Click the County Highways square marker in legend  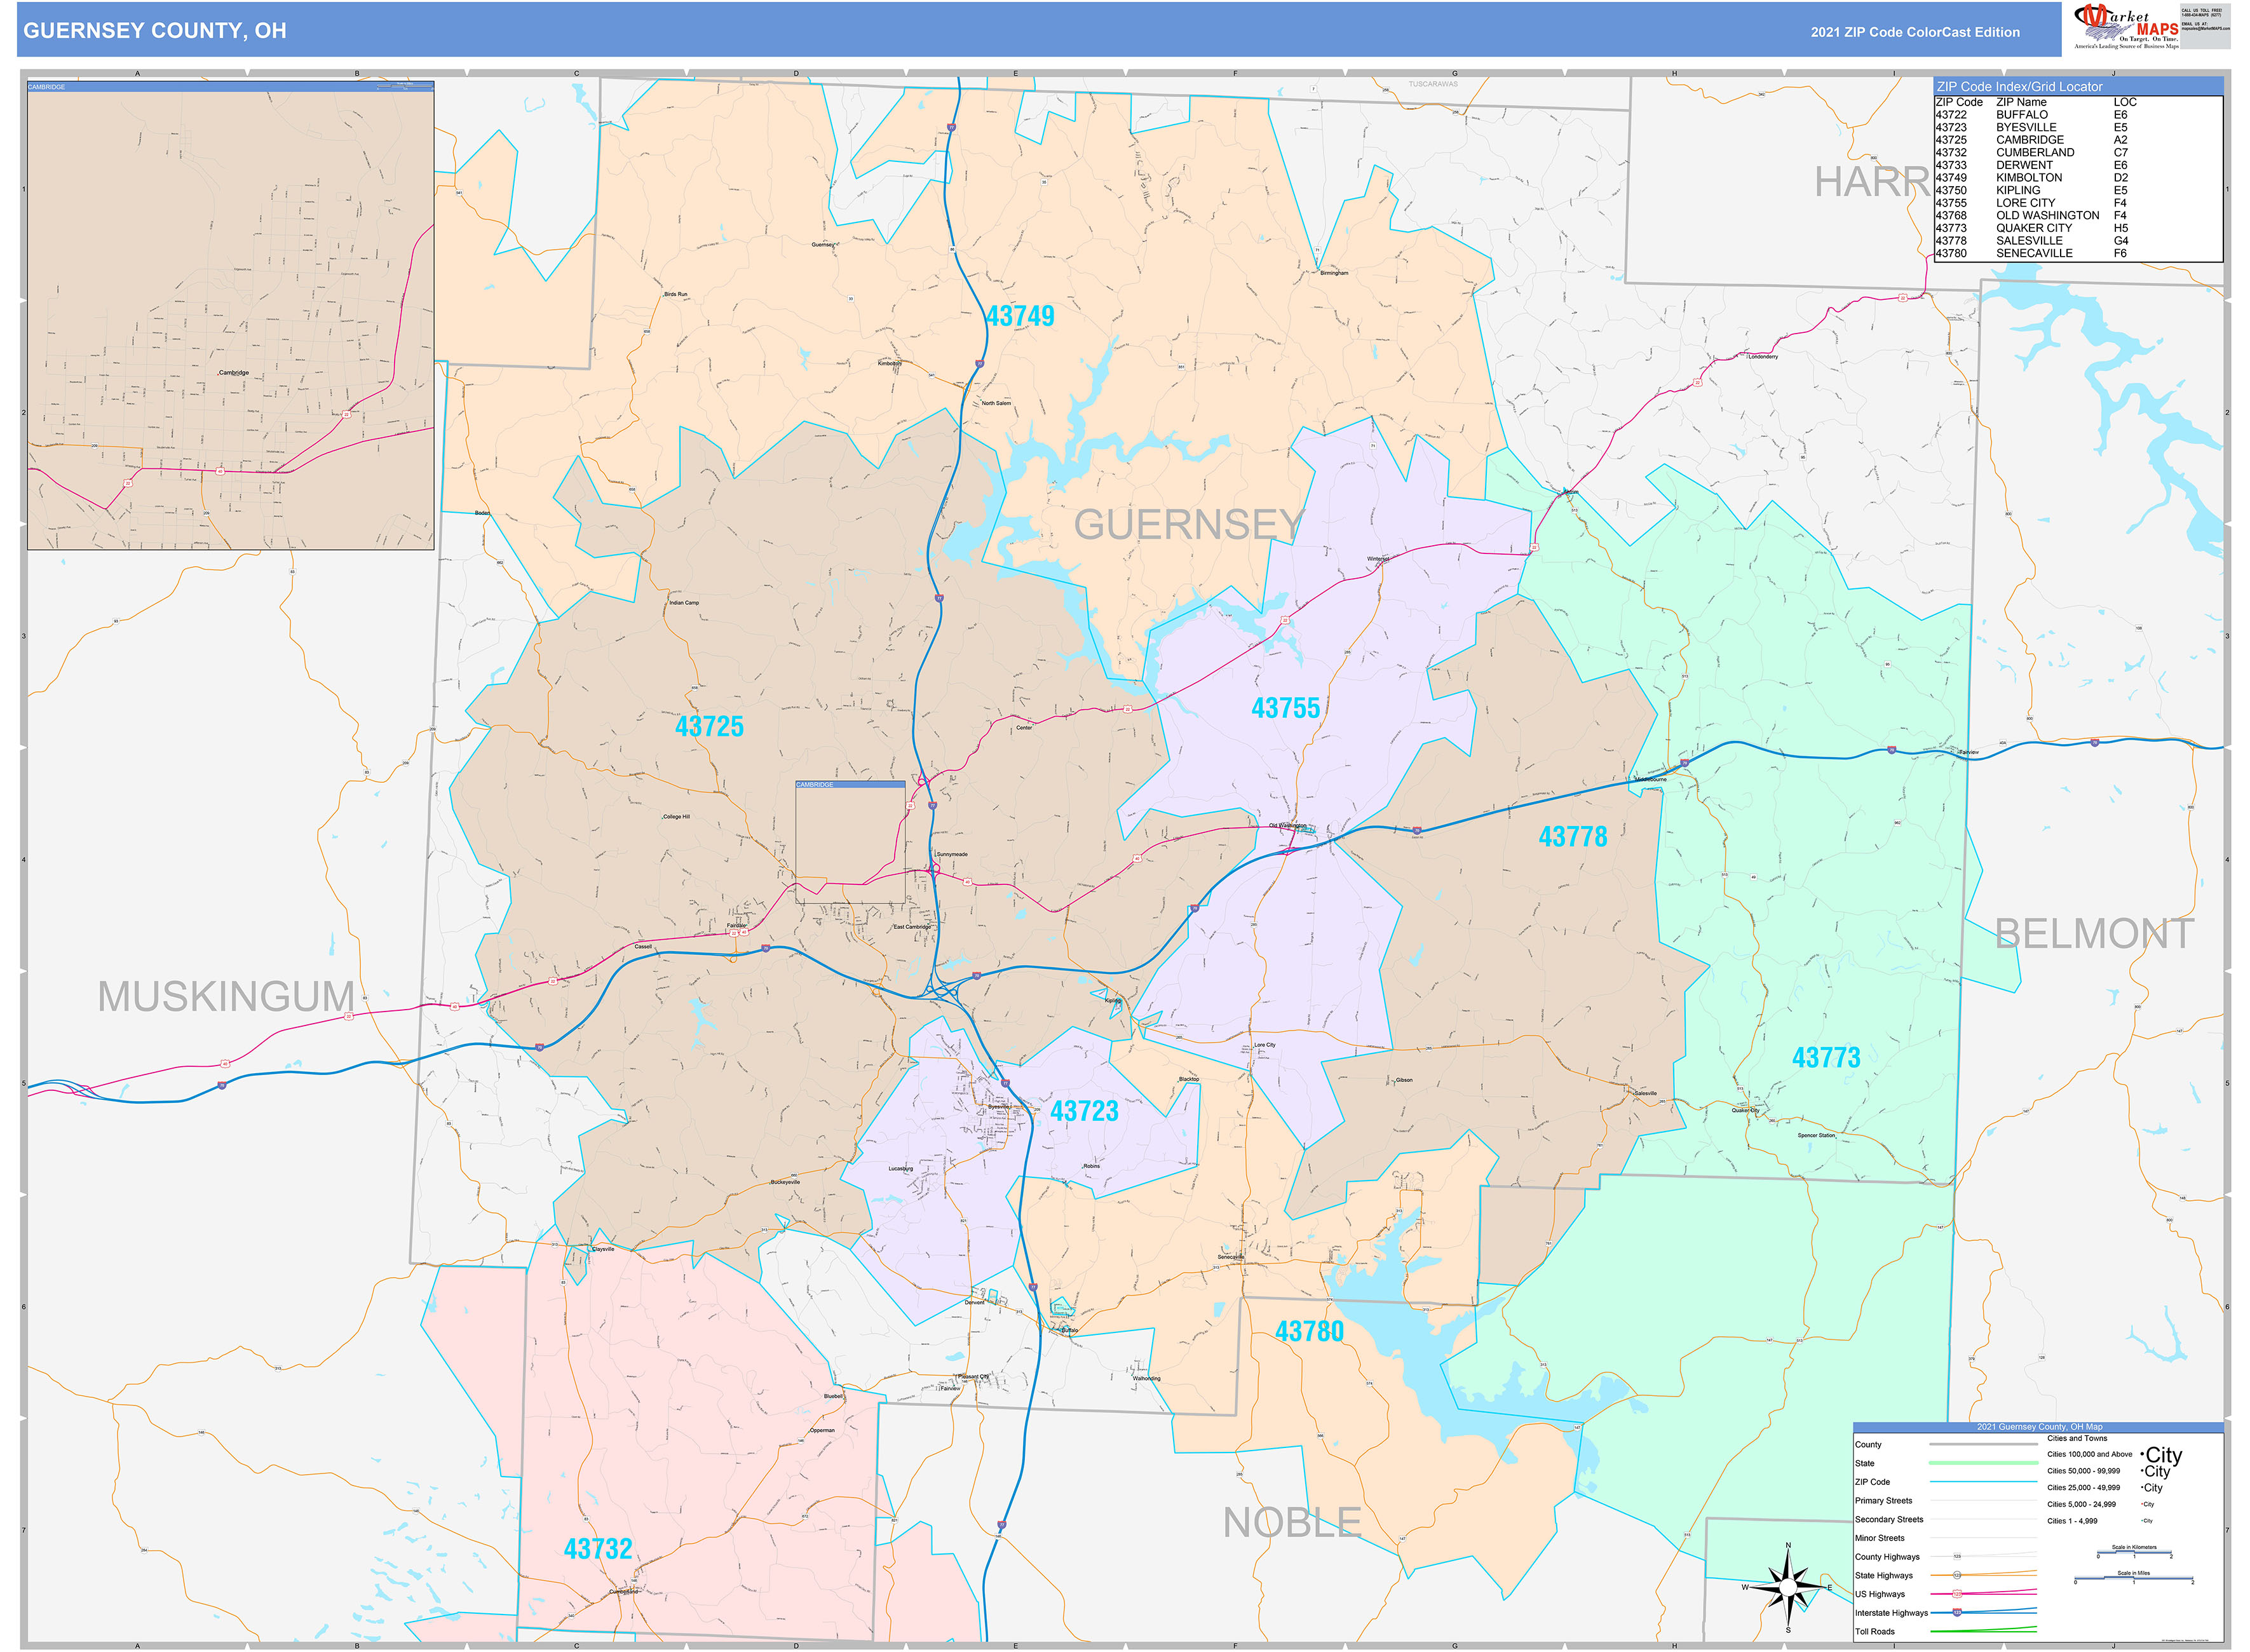(1956, 1557)
